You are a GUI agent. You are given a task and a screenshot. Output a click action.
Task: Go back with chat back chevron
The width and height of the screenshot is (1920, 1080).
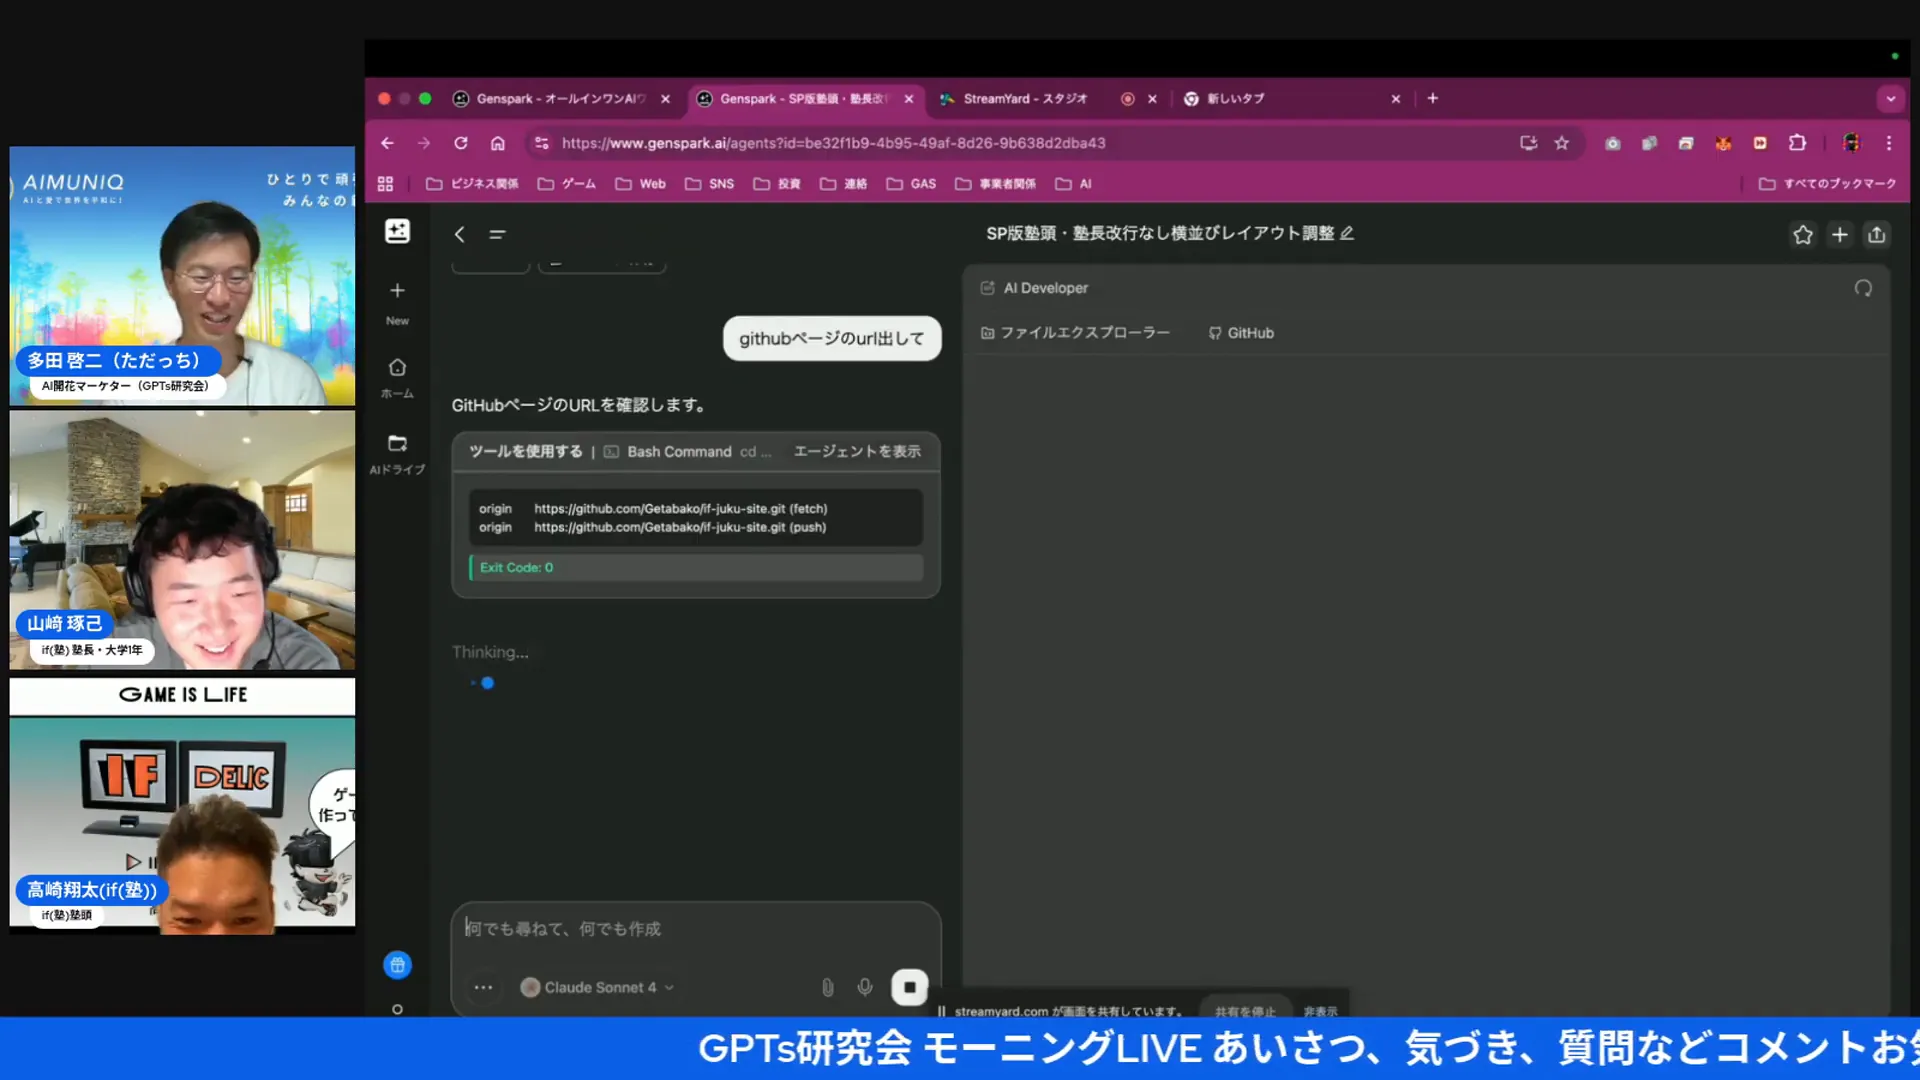pos(459,234)
